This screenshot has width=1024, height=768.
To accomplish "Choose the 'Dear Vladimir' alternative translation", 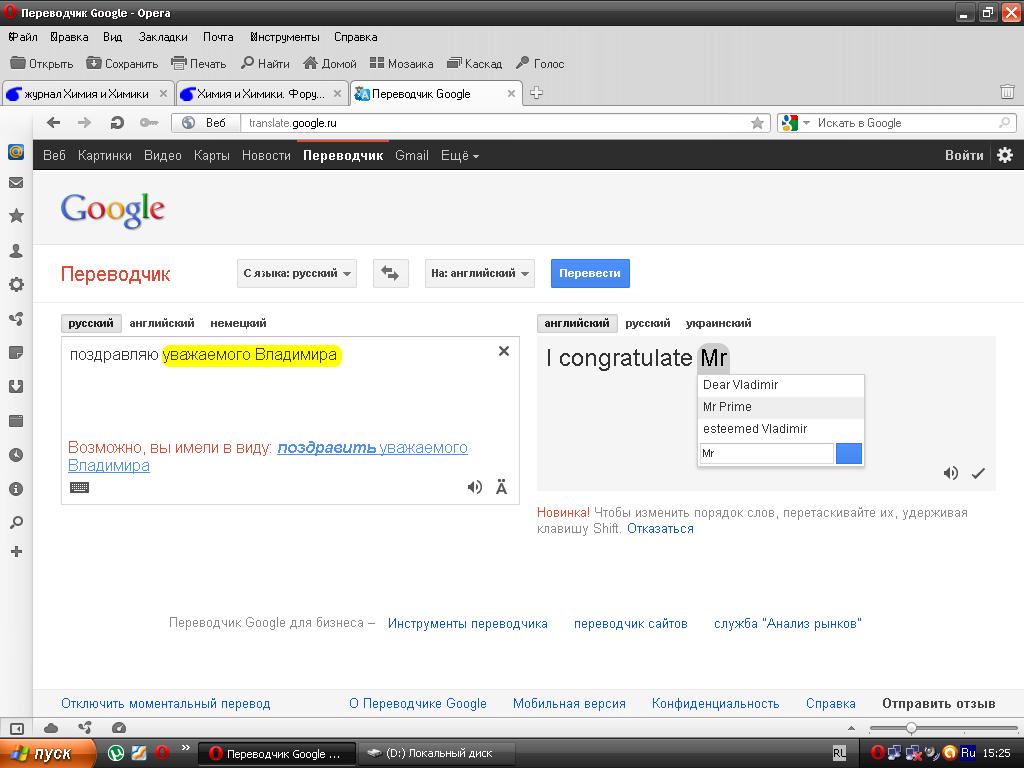I will tap(740, 385).
